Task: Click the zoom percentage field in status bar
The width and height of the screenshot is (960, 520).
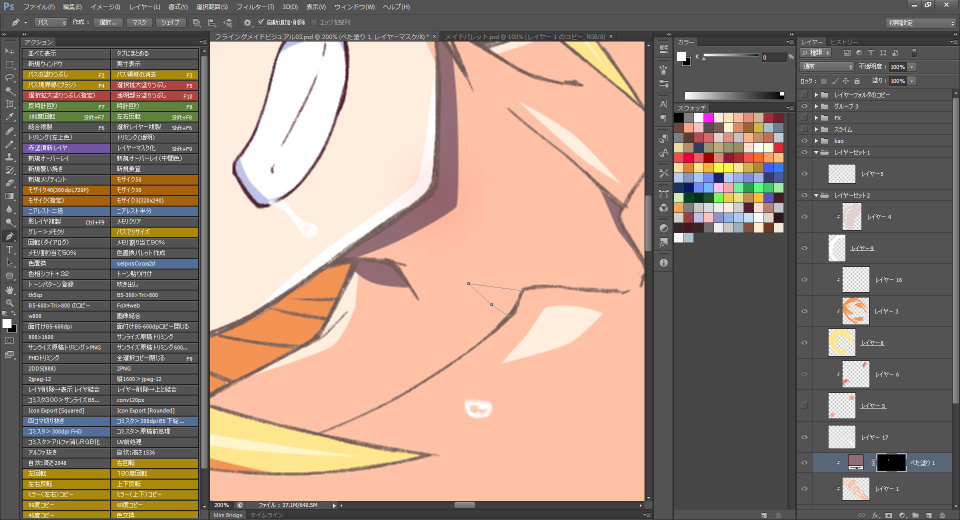Action: click(x=222, y=505)
